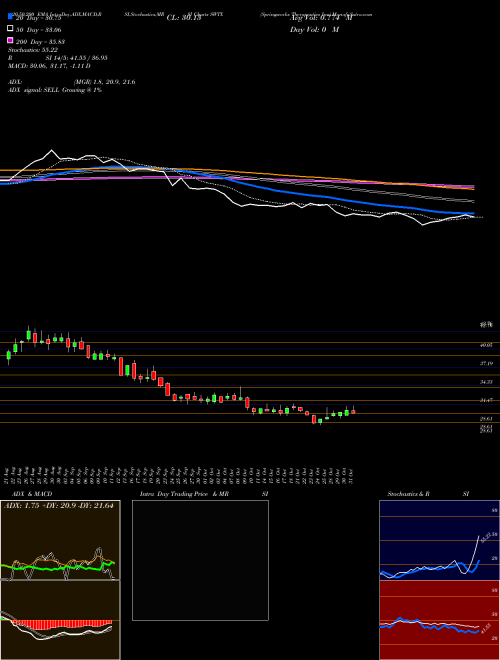The image size is (500, 660).
Task: Click the white 50 Day legend swatch
Action: 11,29
